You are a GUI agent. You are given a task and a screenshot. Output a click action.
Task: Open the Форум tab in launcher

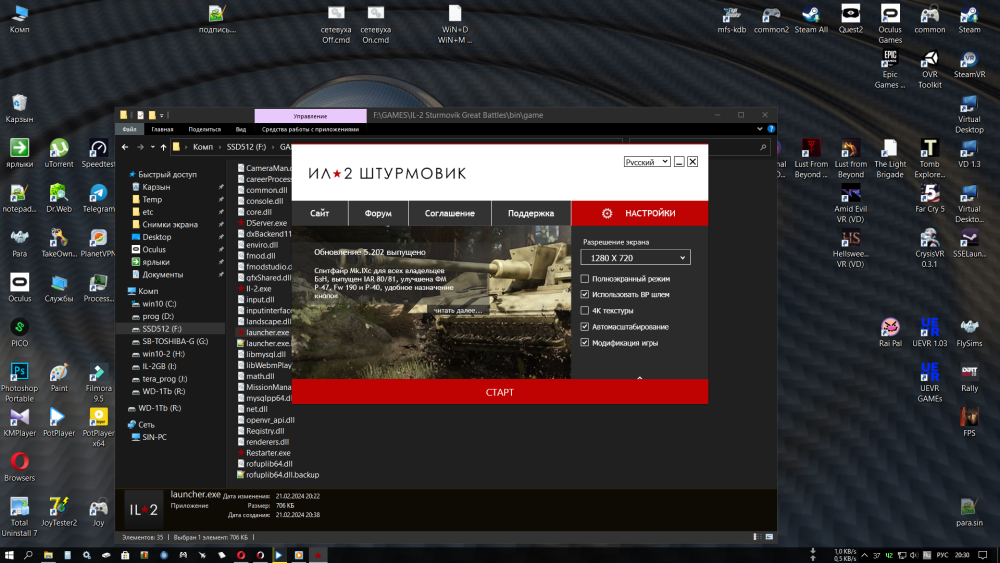[x=378, y=213]
